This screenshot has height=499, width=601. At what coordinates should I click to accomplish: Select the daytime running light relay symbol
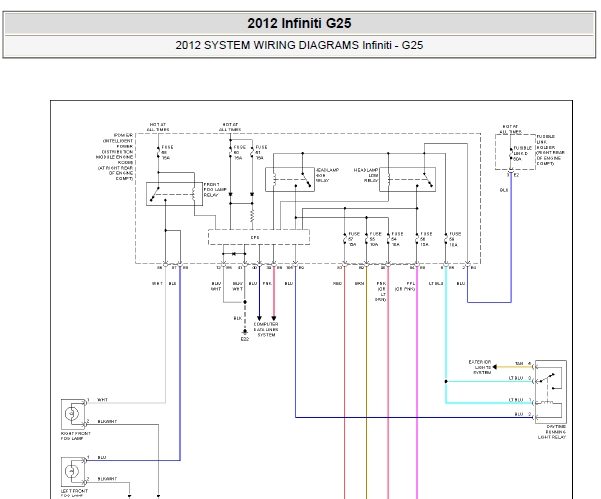click(x=551, y=391)
